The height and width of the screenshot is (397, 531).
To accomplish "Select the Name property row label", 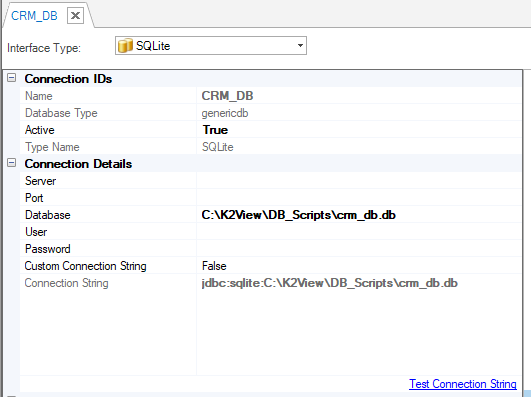I will pos(39,96).
